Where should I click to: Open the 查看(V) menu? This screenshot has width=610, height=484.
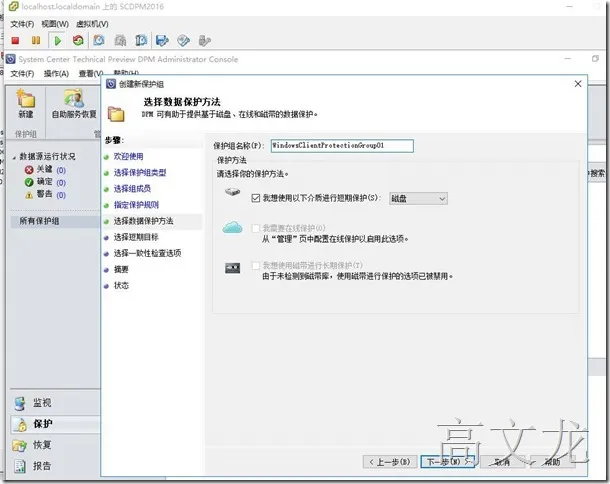pyautogui.click(x=91, y=74)
